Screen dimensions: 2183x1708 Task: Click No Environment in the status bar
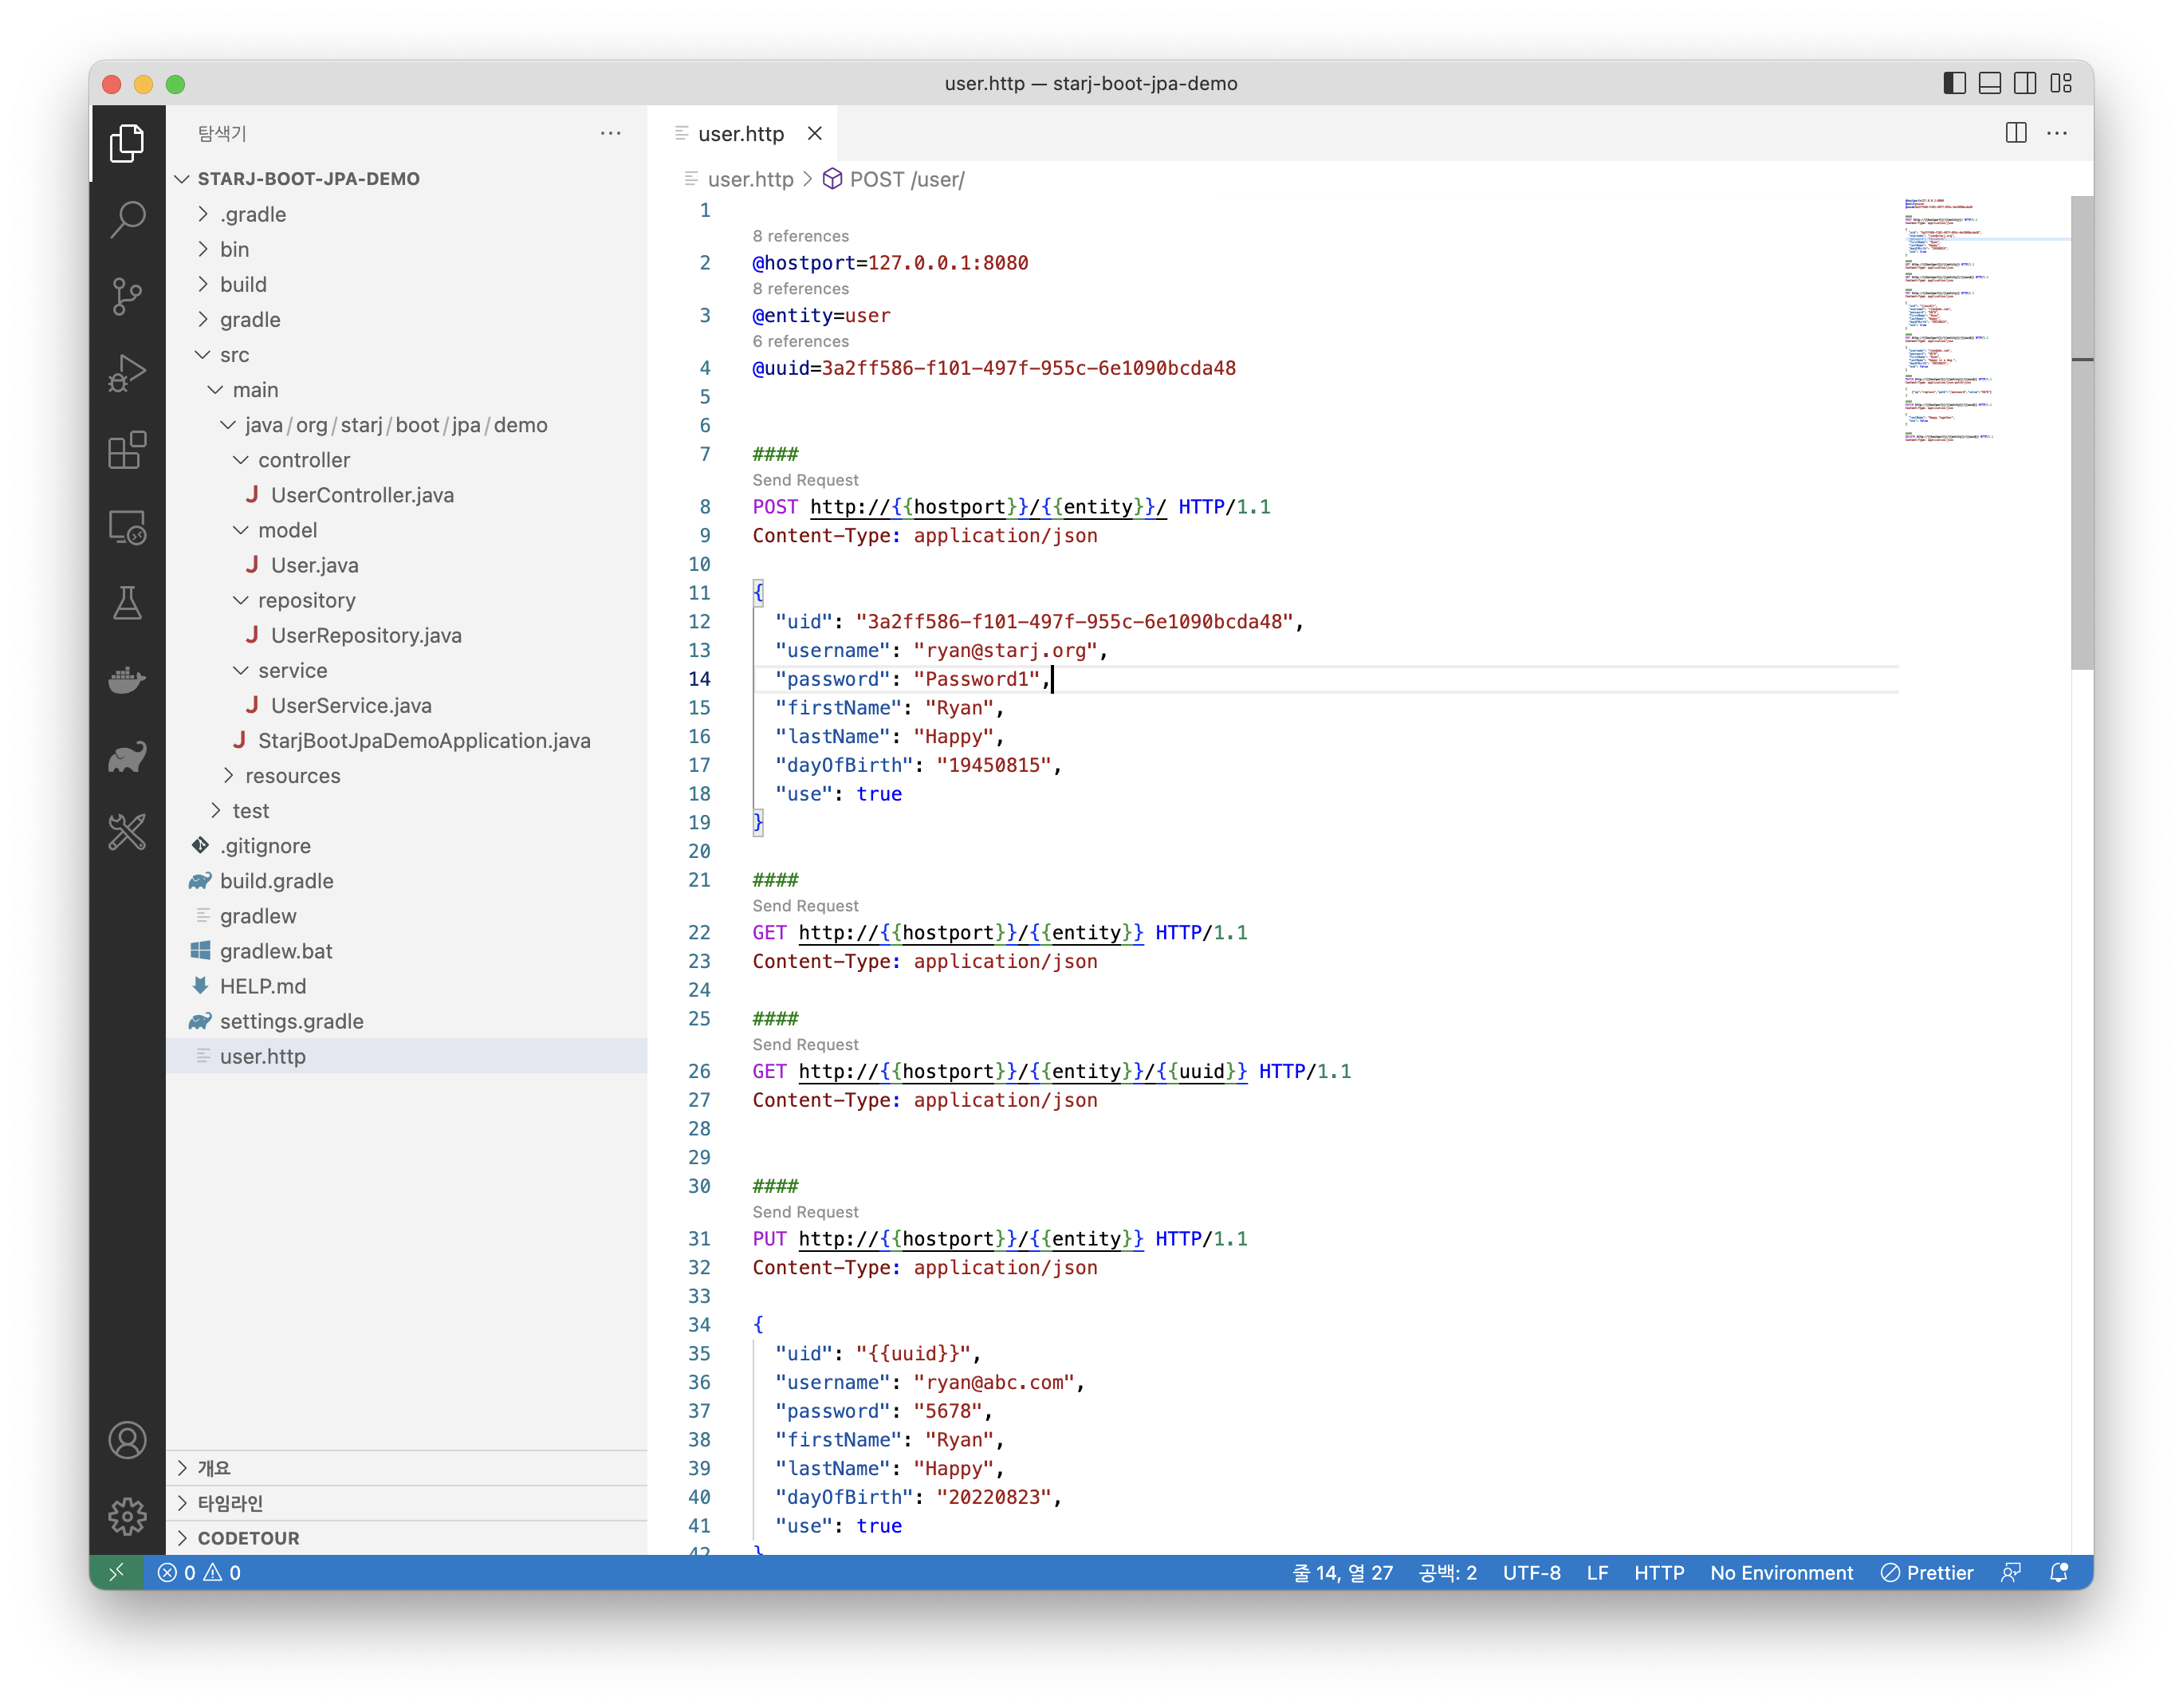1781,1573
